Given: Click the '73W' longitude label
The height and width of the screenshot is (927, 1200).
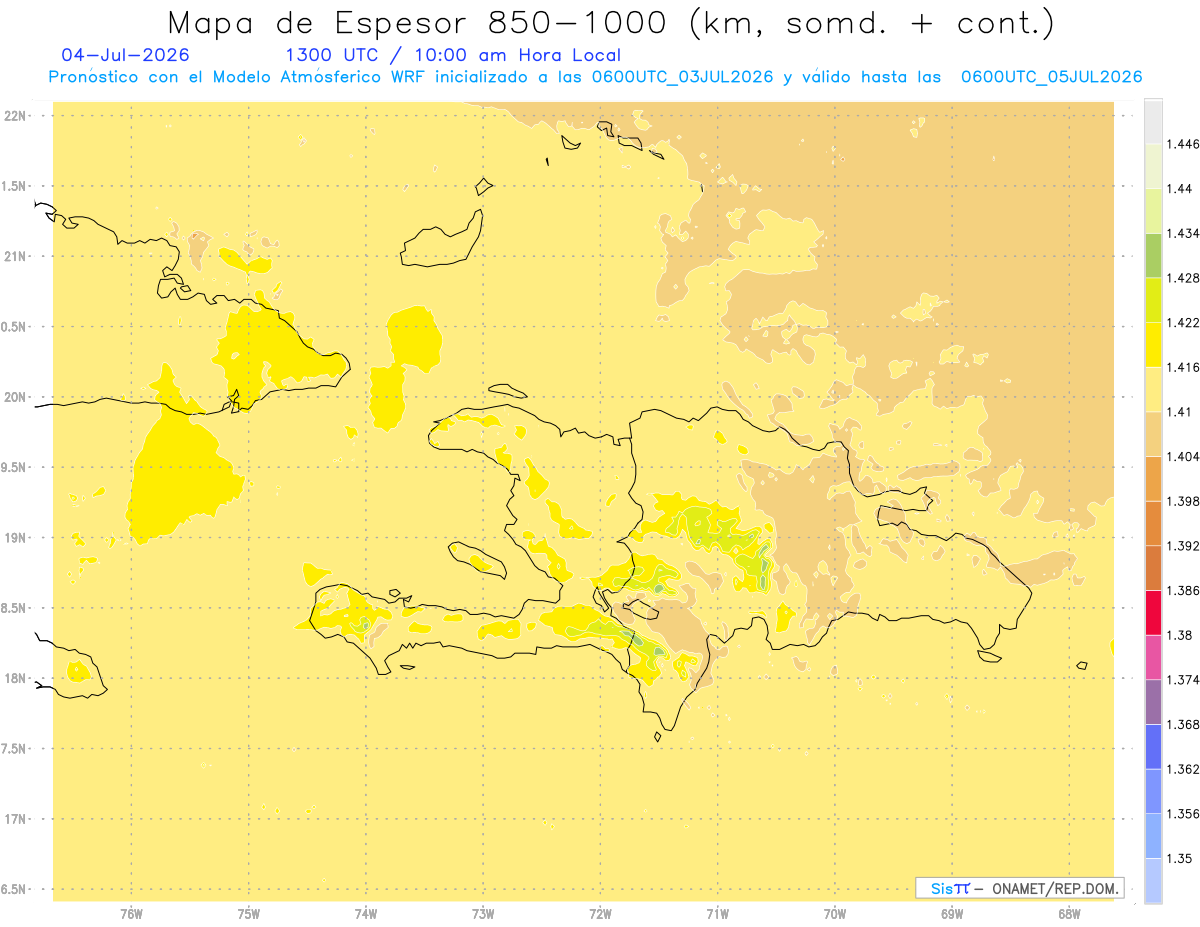Looking at the screenshot, I should tap(483, 912).
